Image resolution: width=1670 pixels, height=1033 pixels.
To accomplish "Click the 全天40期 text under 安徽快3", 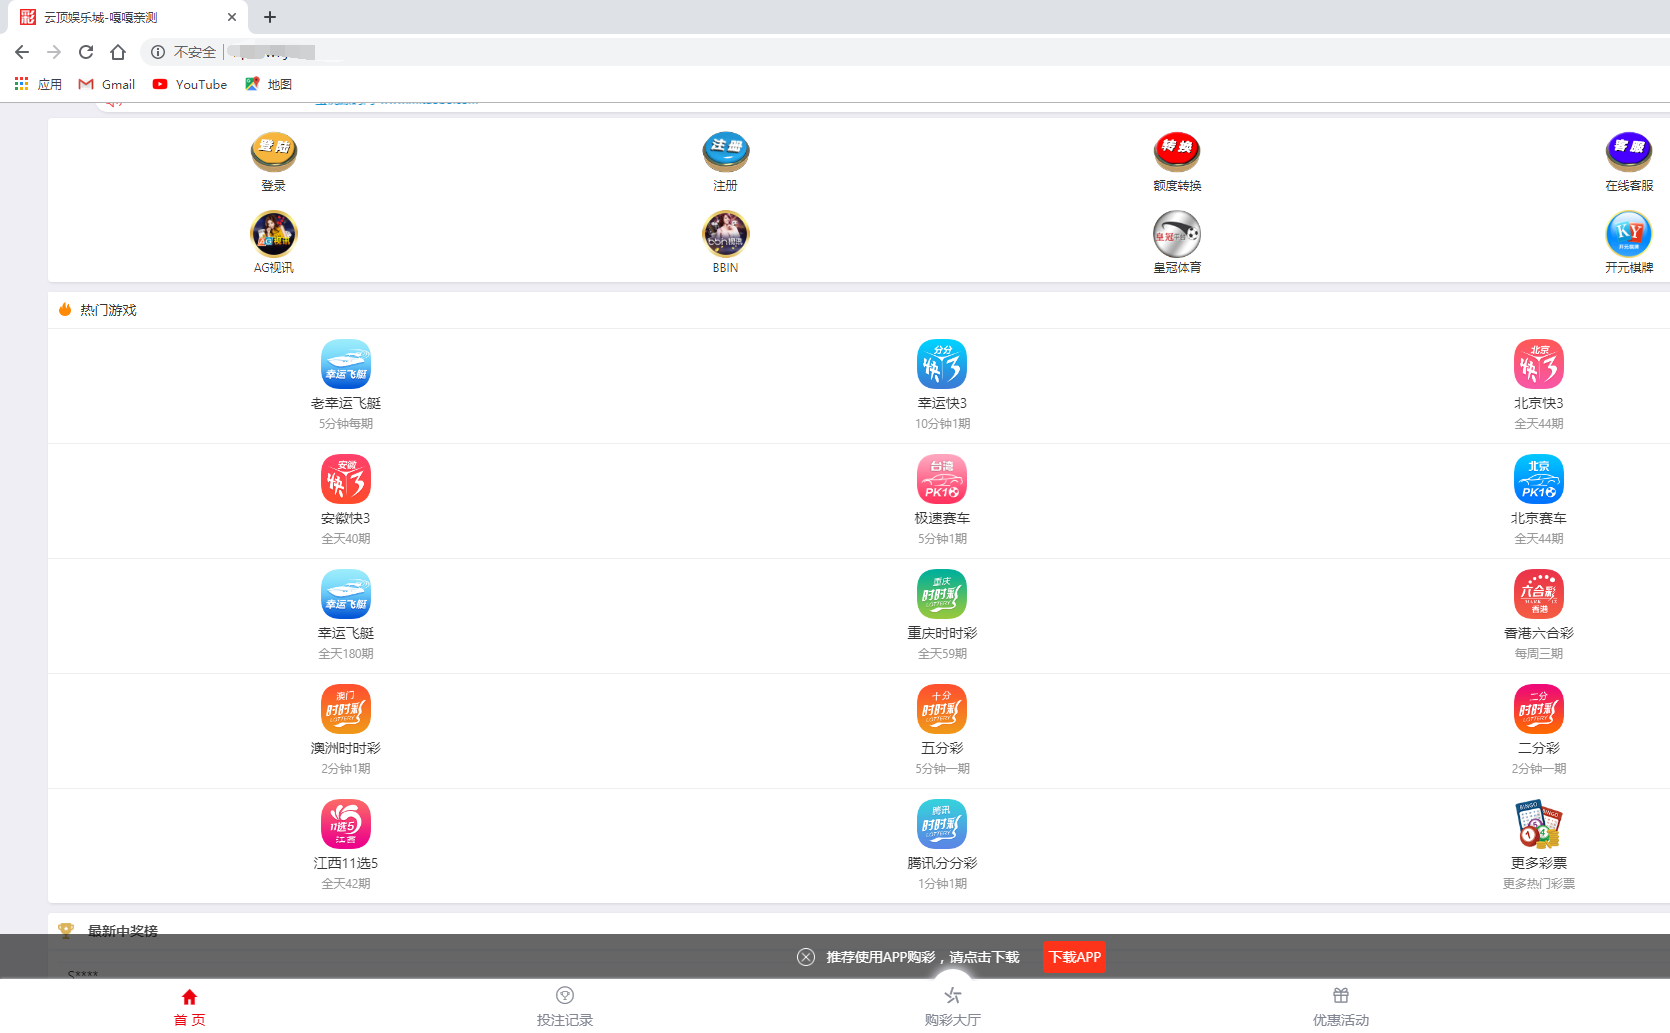I will coord(346,539).
